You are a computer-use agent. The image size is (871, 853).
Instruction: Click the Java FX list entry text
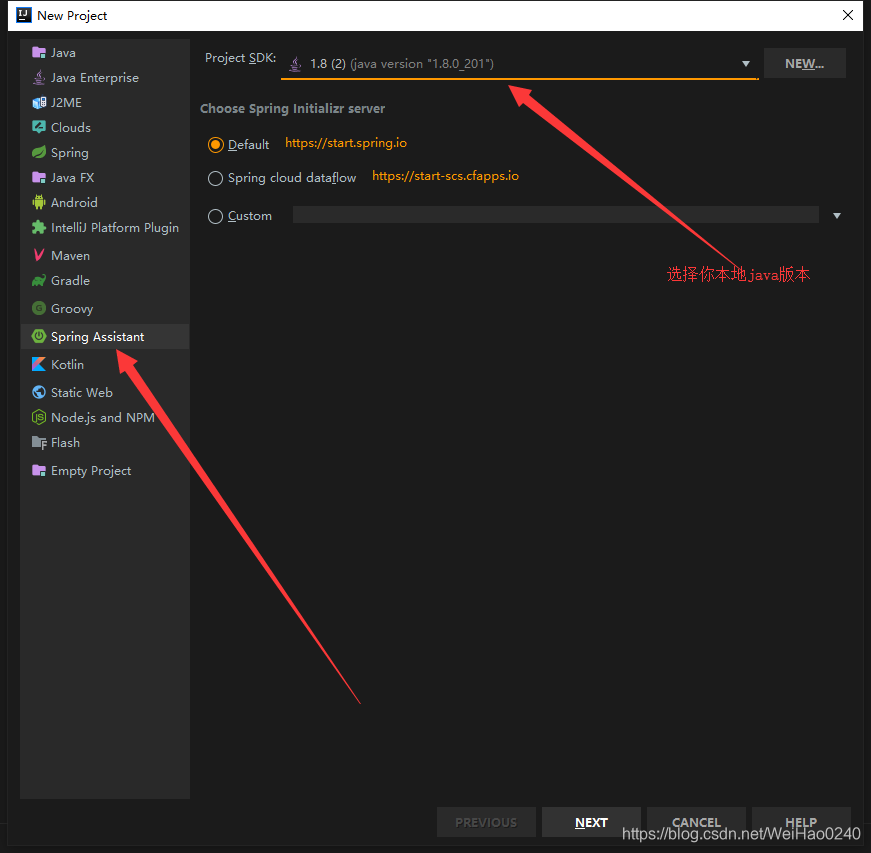73,178
